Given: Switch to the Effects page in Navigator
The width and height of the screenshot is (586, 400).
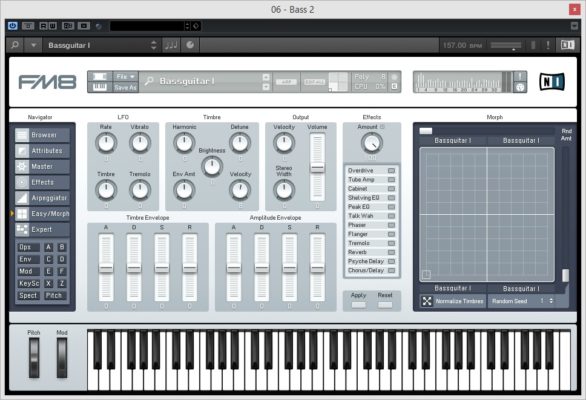Looking at the screenshot, I should (42, 182).
